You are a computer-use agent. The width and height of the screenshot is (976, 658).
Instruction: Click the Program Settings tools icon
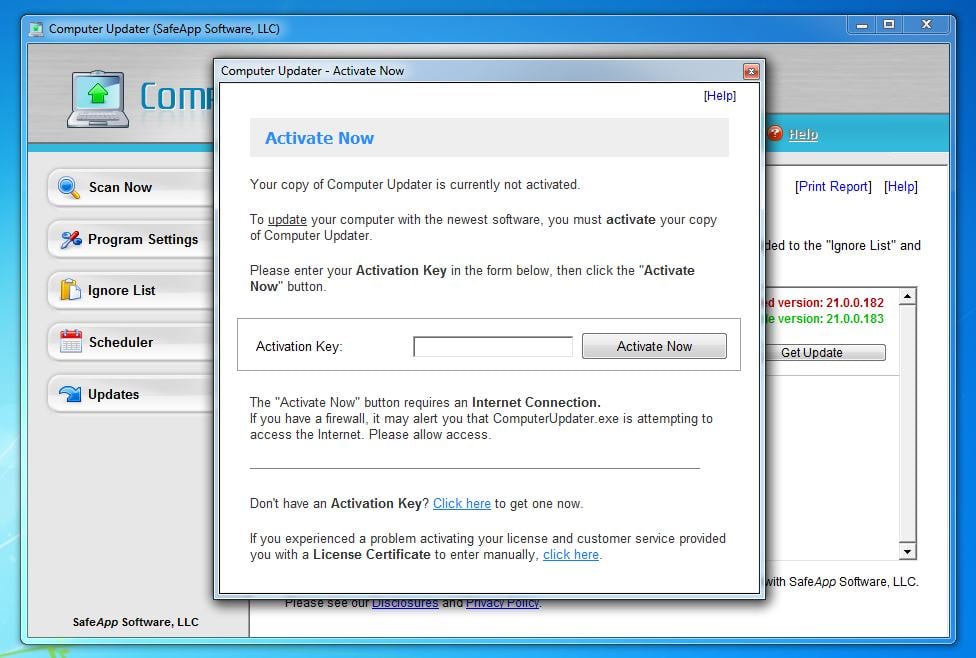pos(70,239)
